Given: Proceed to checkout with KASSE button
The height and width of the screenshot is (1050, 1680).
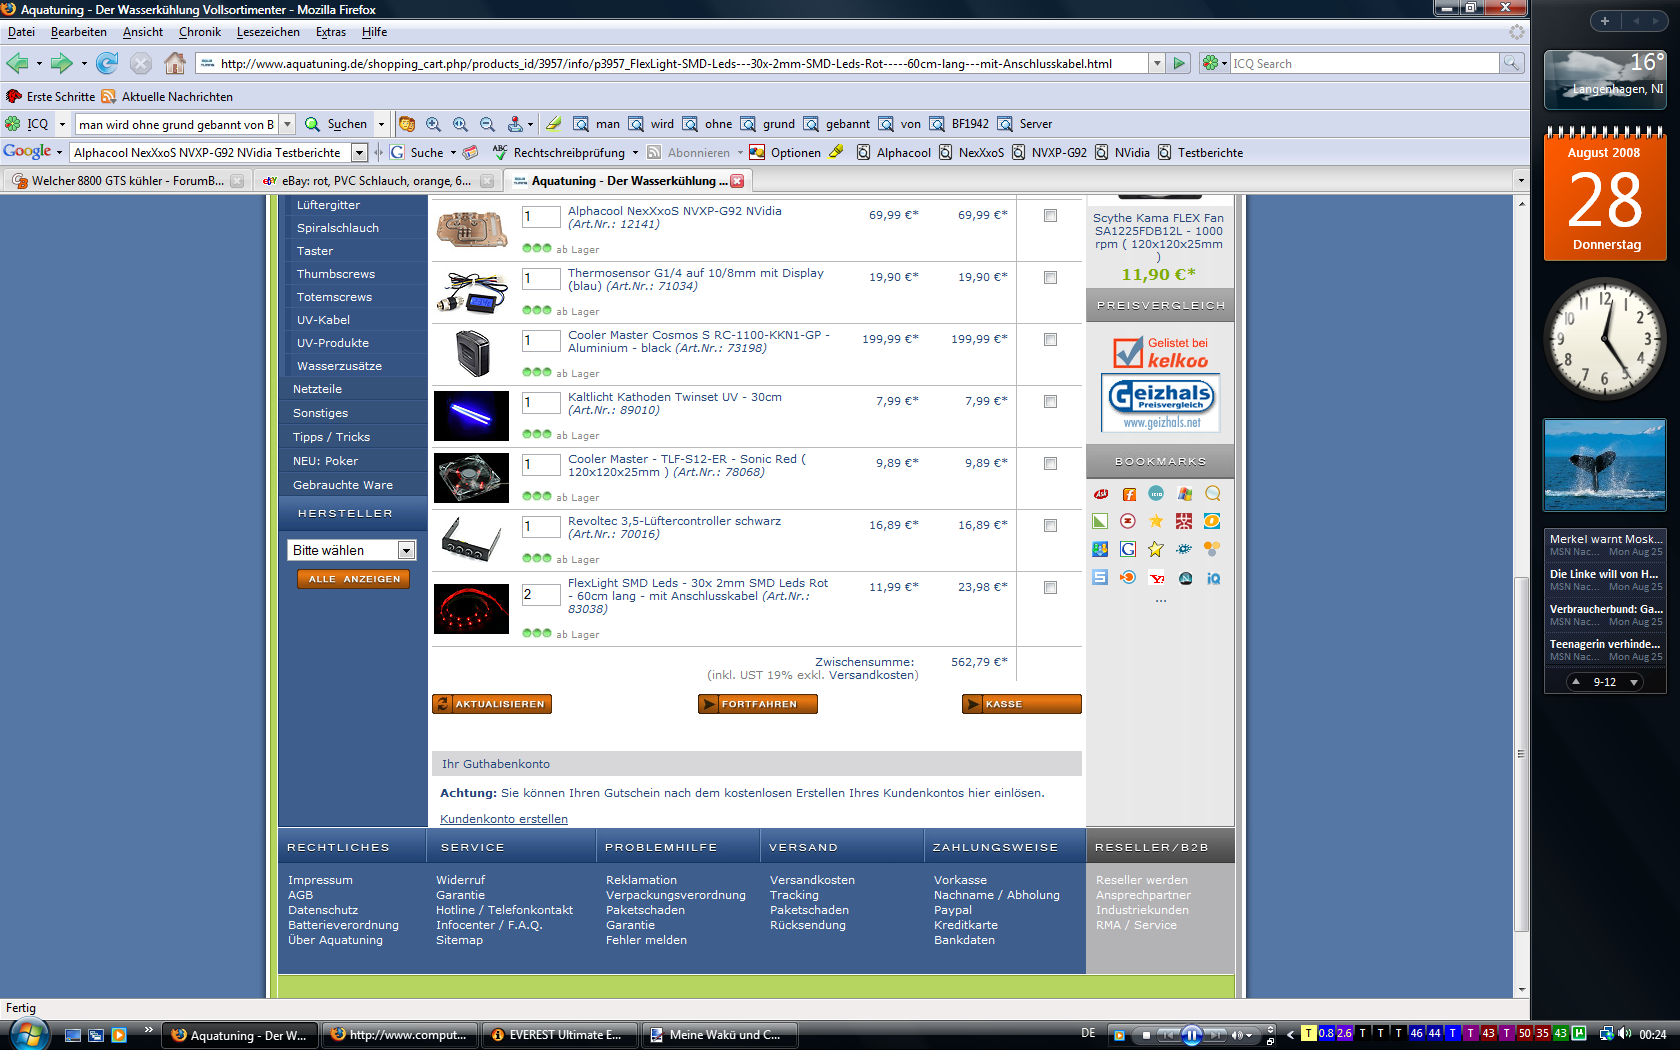Looking at the screenshot, I should coord(1022,704).
